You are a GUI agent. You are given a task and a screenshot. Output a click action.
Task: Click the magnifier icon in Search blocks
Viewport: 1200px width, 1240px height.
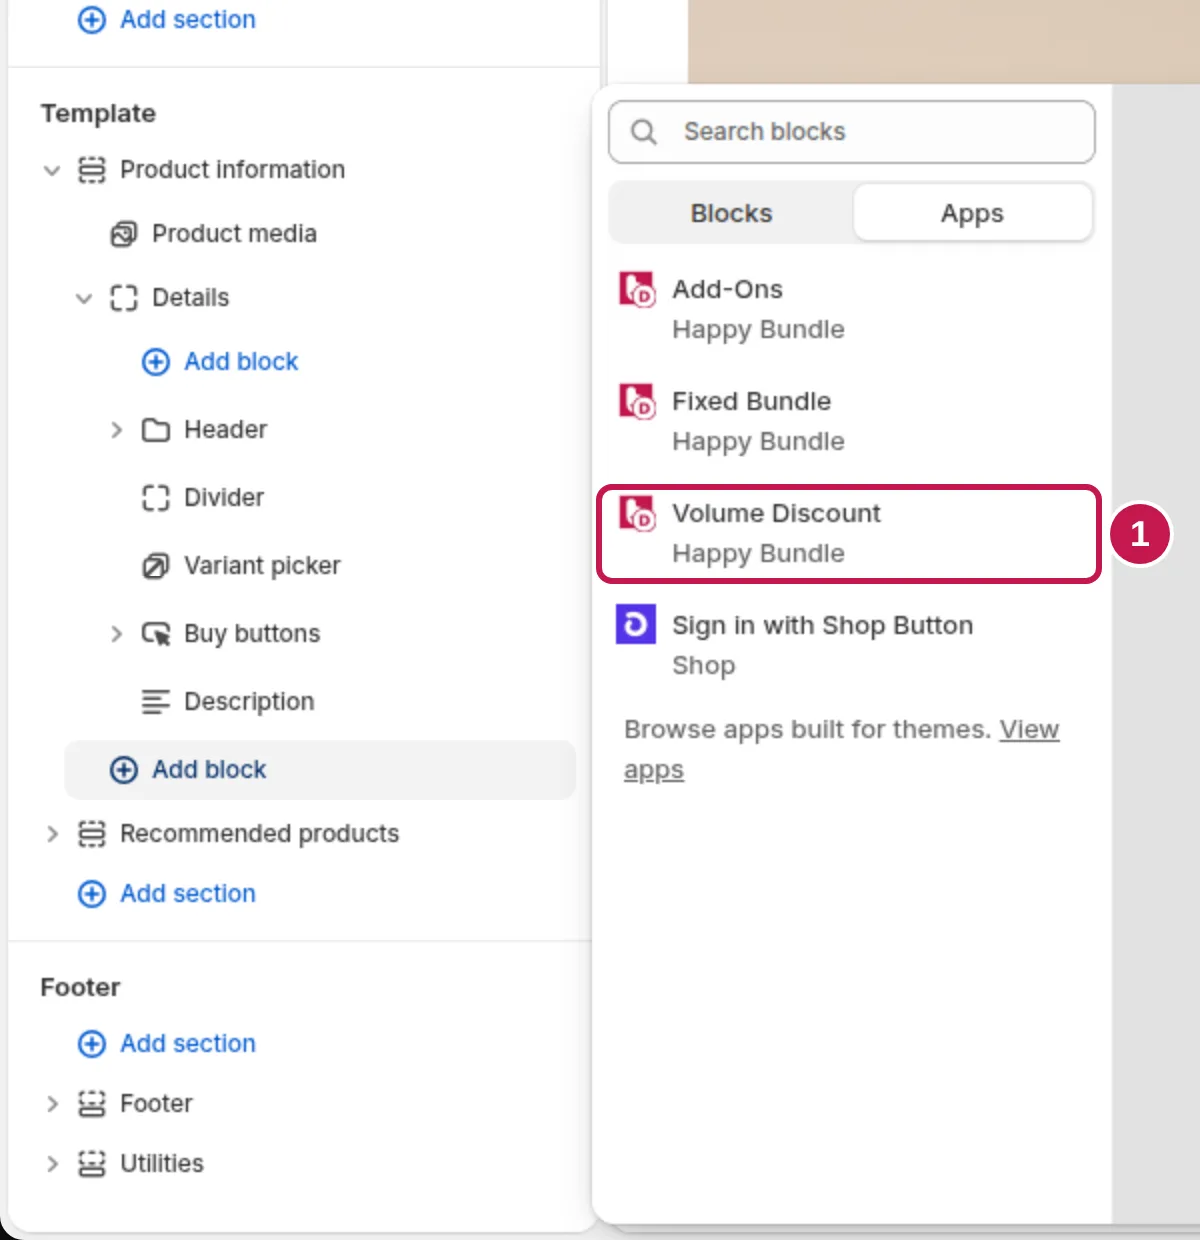(x=644, y=132)
